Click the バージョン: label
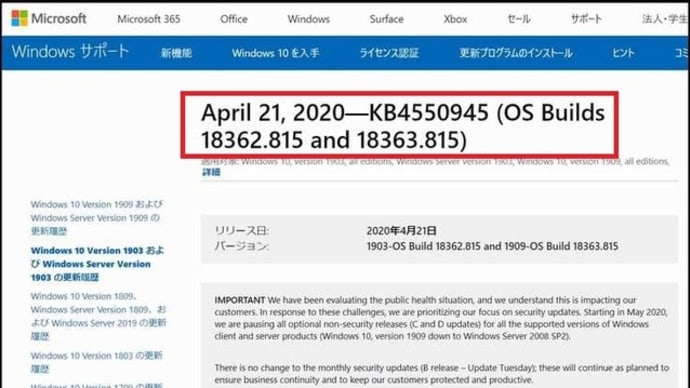The height and width of the screenshot is (388, 690). [x=242, y=246]
